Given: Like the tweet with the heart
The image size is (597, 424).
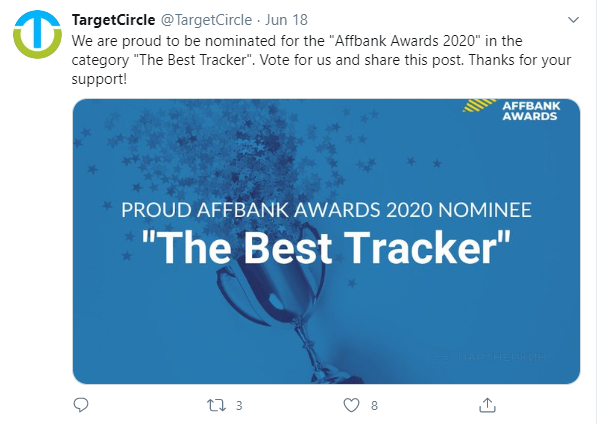Looking at the screenshot, I should click(351, 405).
